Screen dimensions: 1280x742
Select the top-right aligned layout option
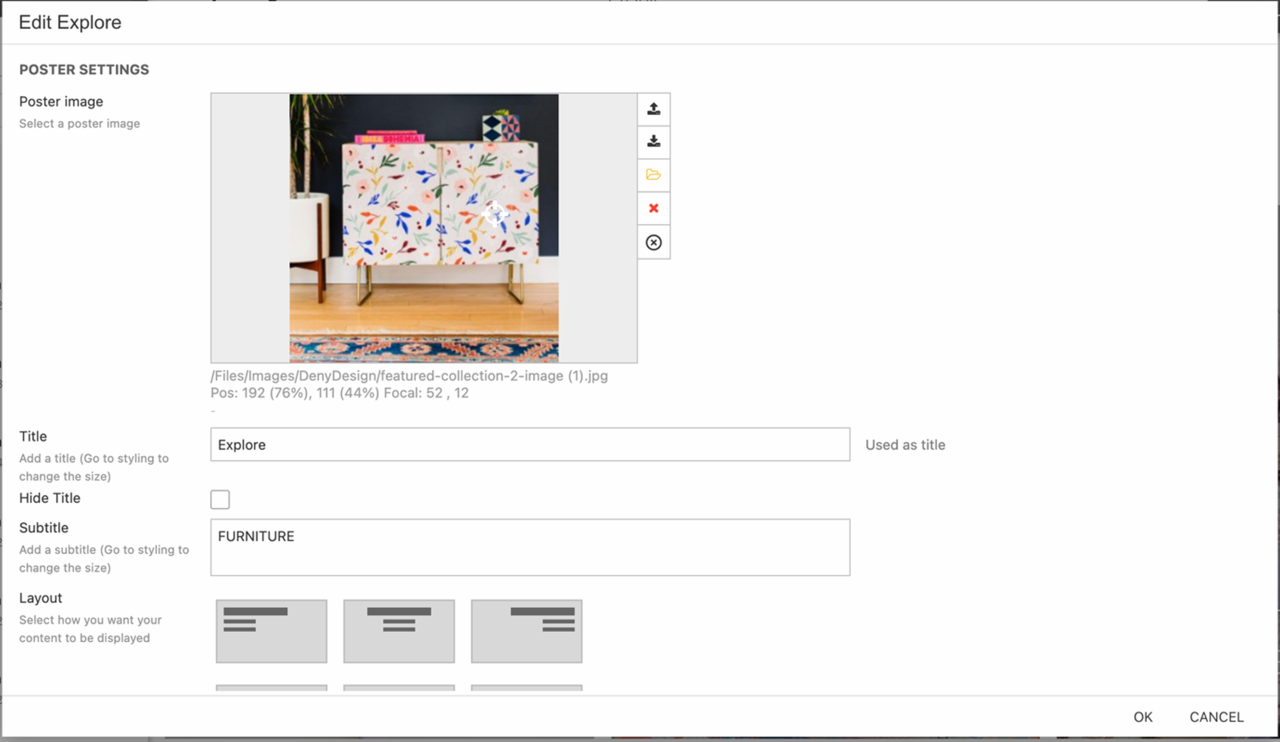pos(527,631)
